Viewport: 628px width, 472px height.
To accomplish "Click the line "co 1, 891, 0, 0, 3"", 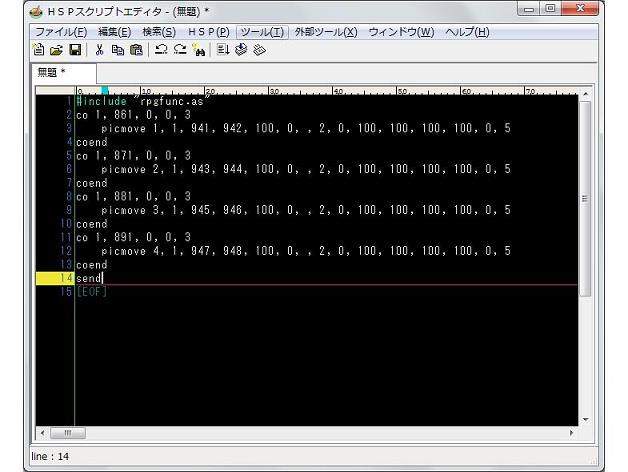I will tap(134, 237).
